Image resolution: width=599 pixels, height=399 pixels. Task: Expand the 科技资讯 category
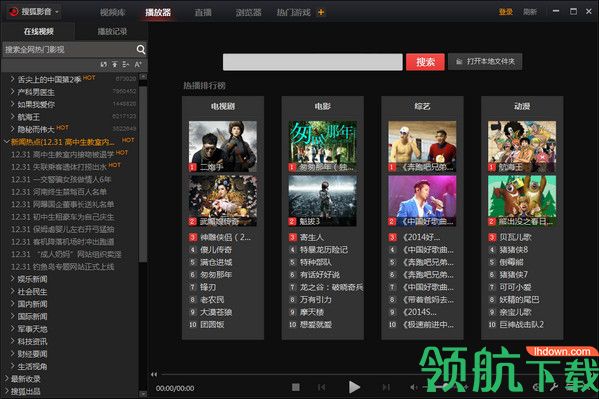[x=12, y=341]
